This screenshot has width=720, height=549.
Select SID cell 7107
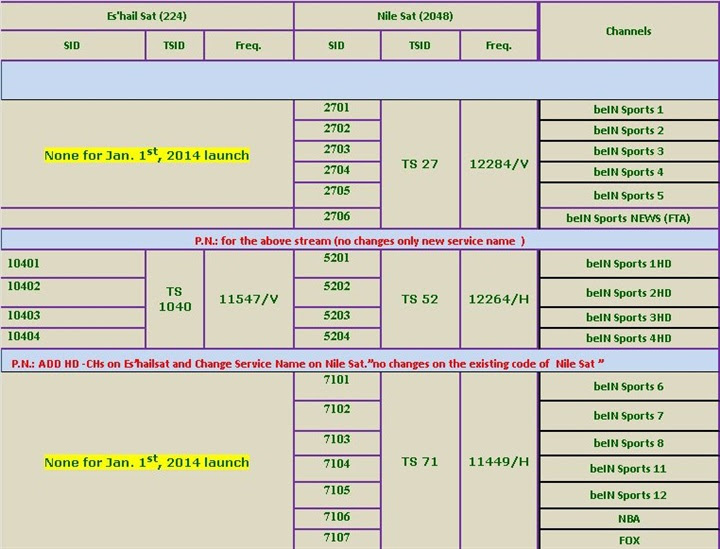(x=337, y=539)
